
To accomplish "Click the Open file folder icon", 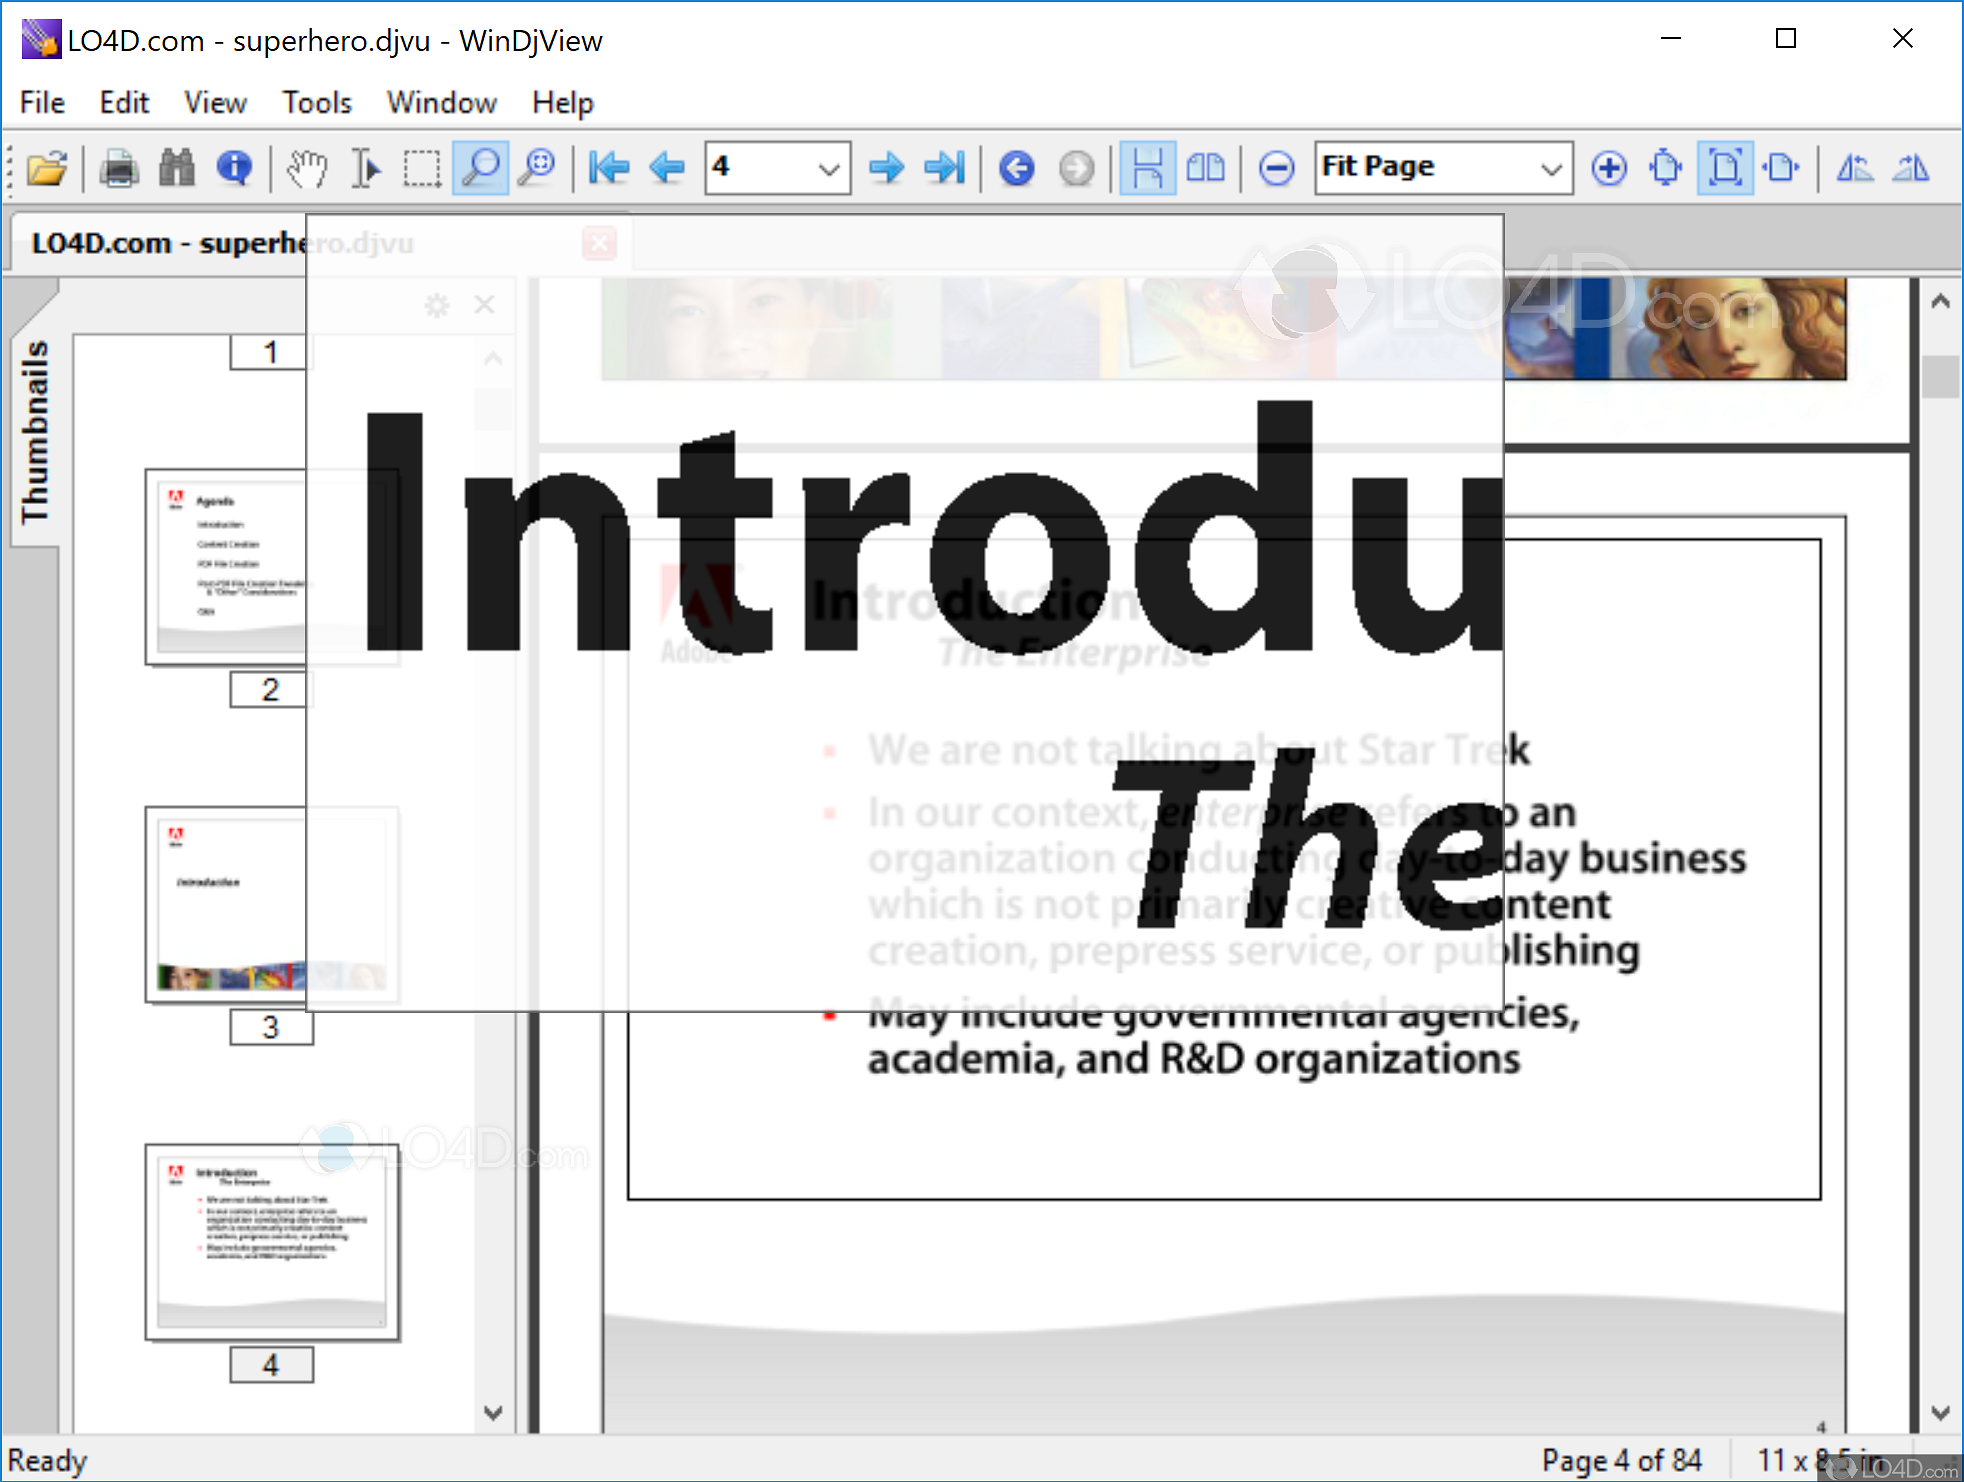I will coord(46,168).
